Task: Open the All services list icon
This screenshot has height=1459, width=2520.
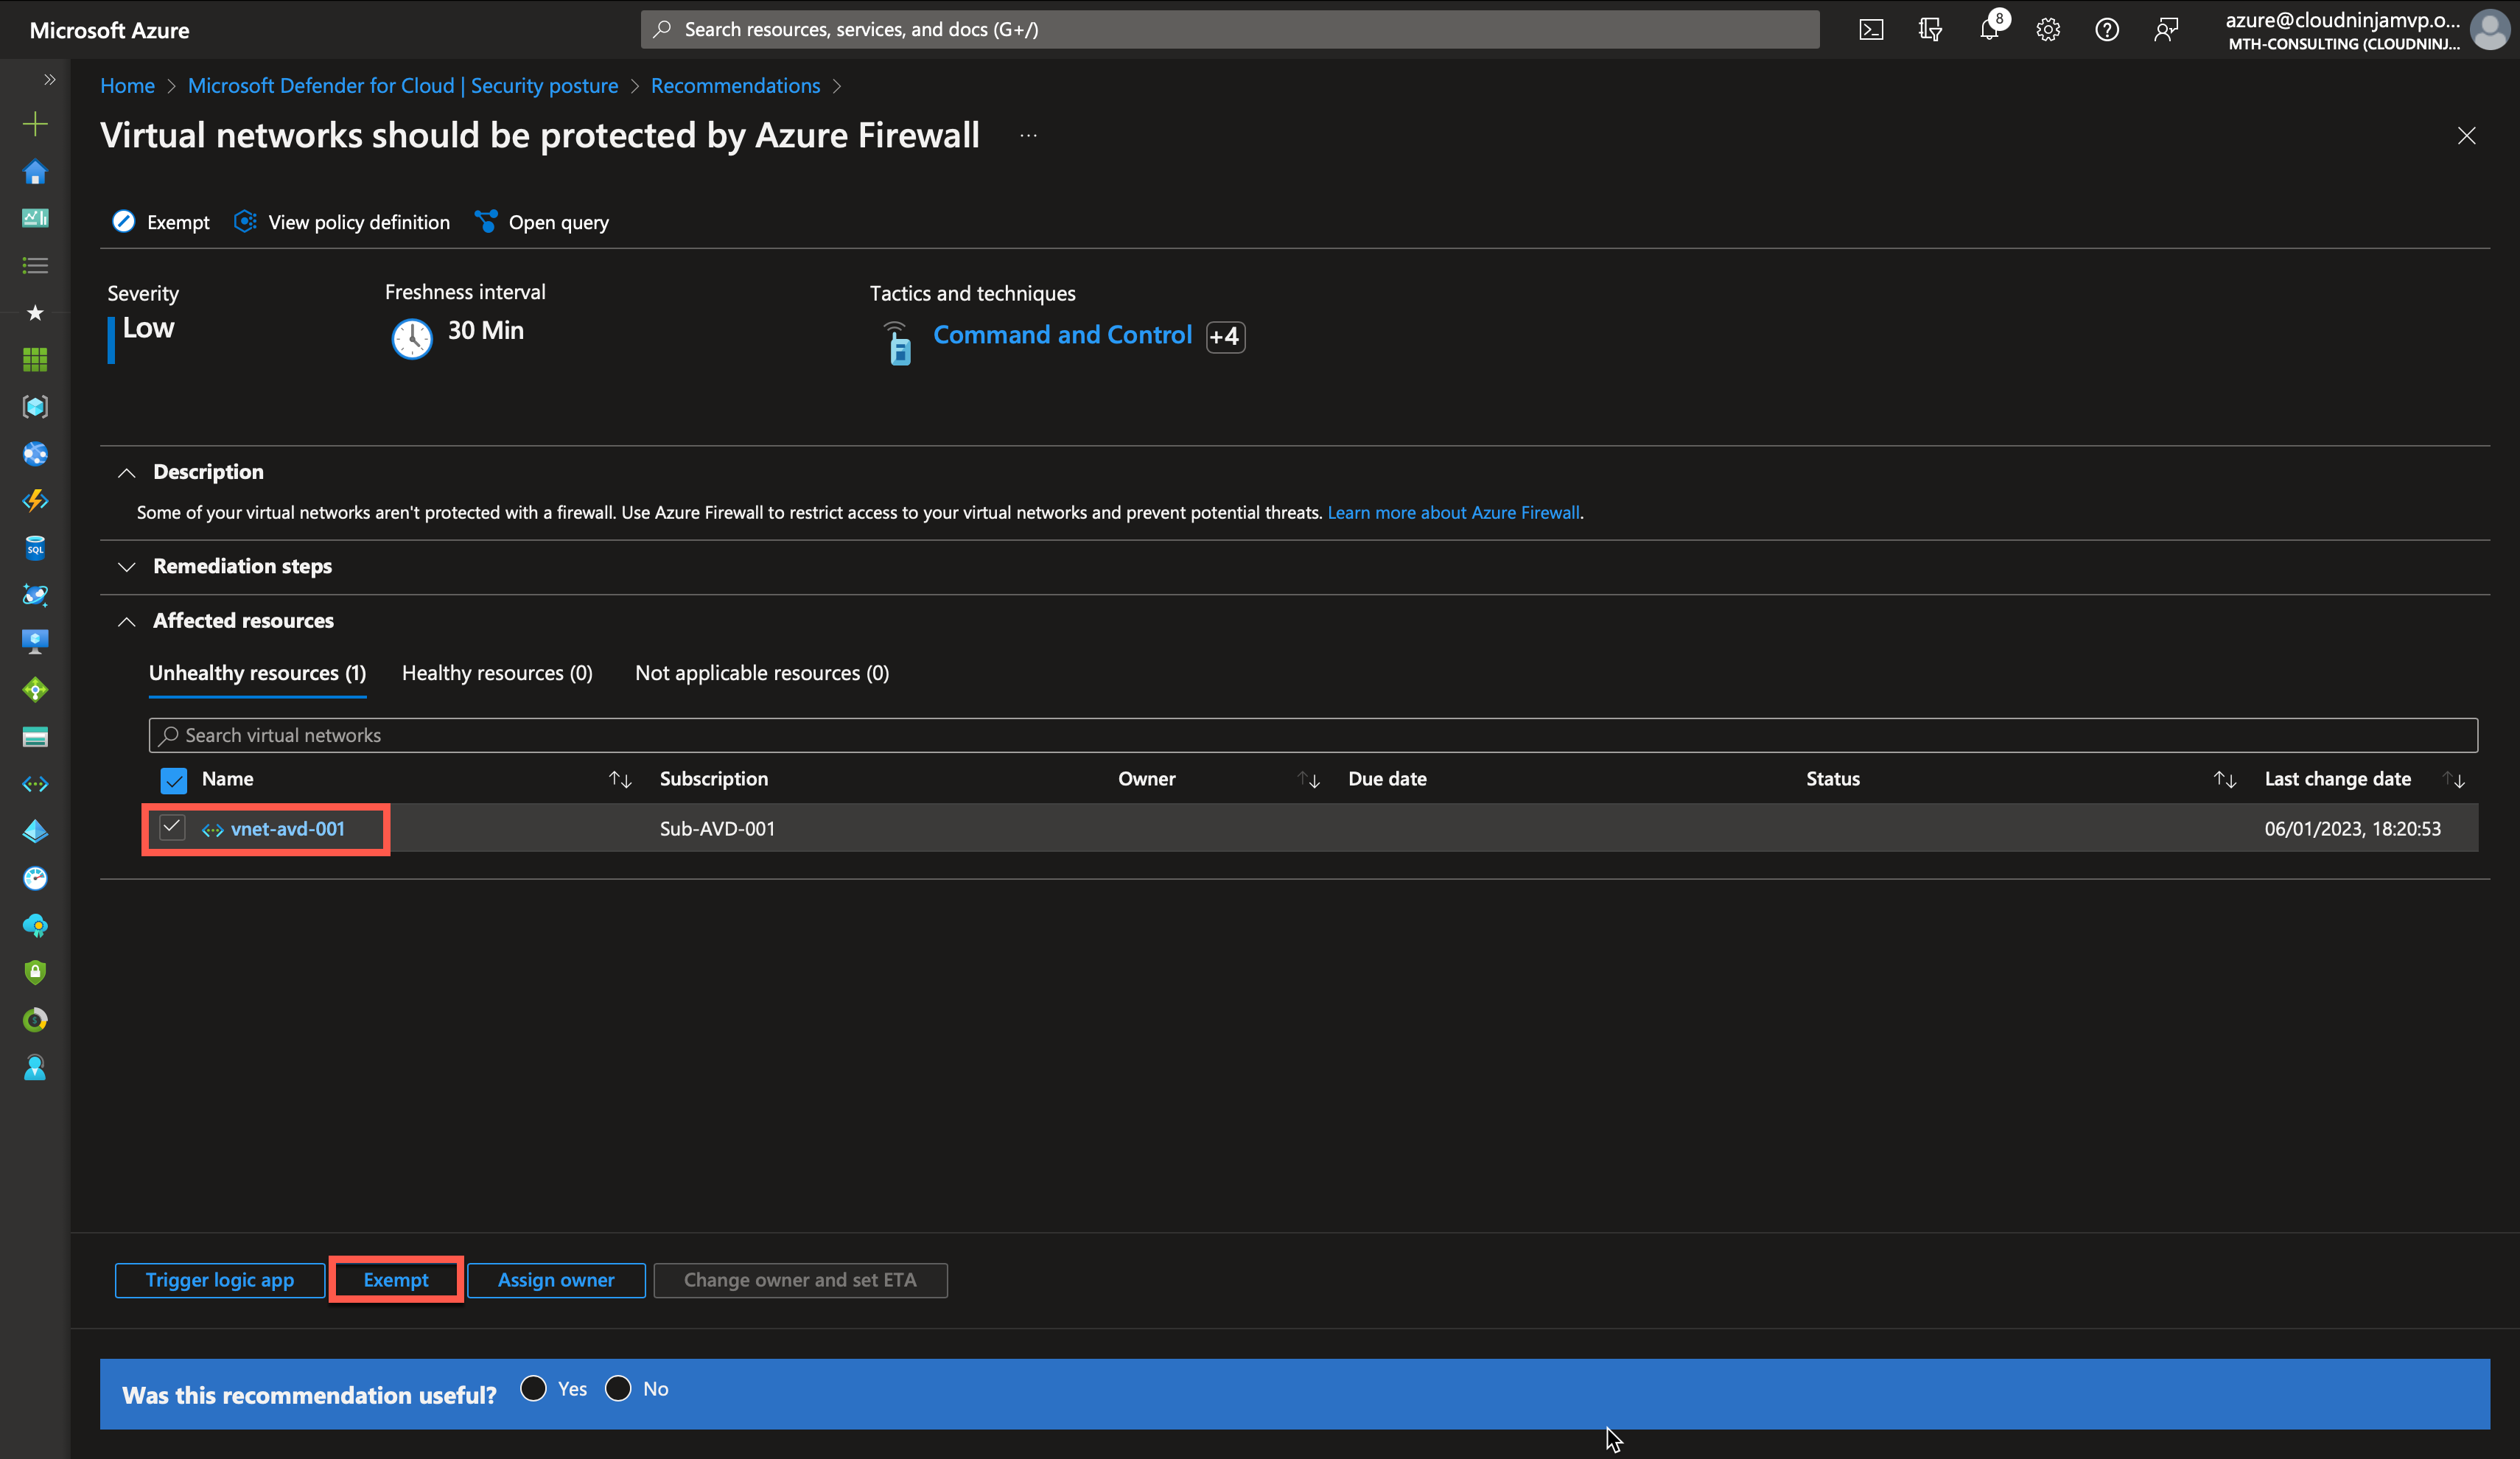Action: tap(35, 265)
